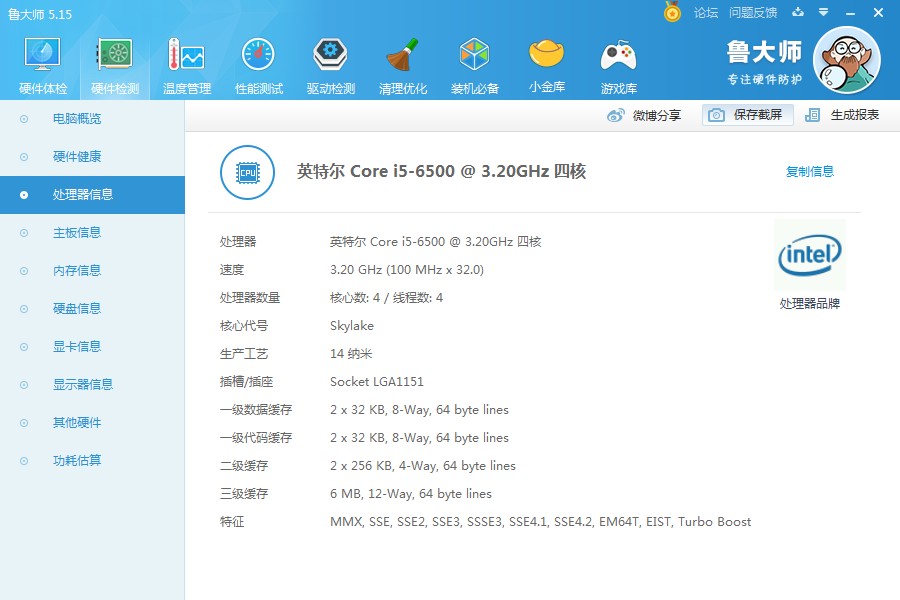Click the 核心数: 4 / 线程数: 4 value

[x=386, y=298]
